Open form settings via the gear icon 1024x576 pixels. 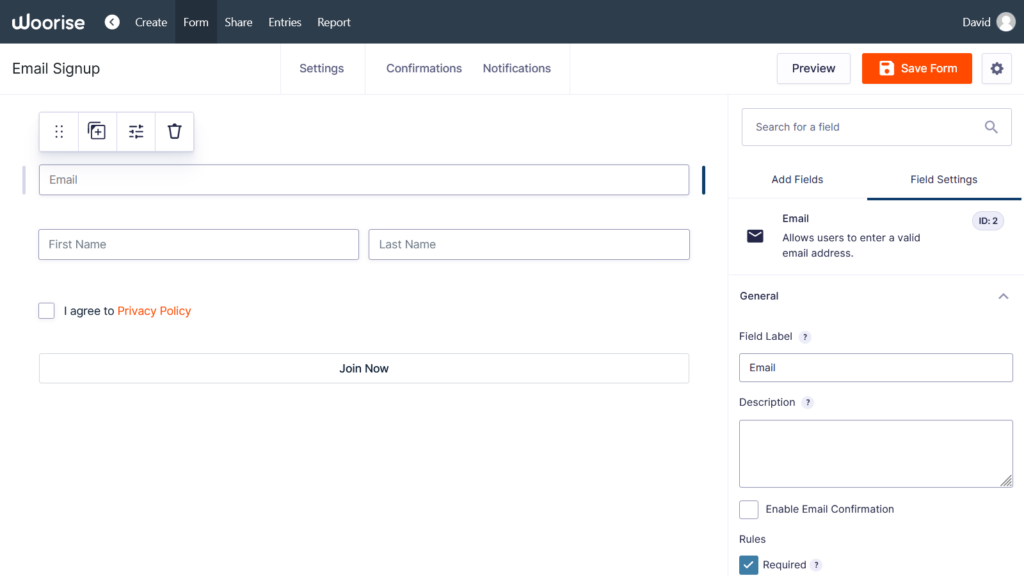pos(996,68)
